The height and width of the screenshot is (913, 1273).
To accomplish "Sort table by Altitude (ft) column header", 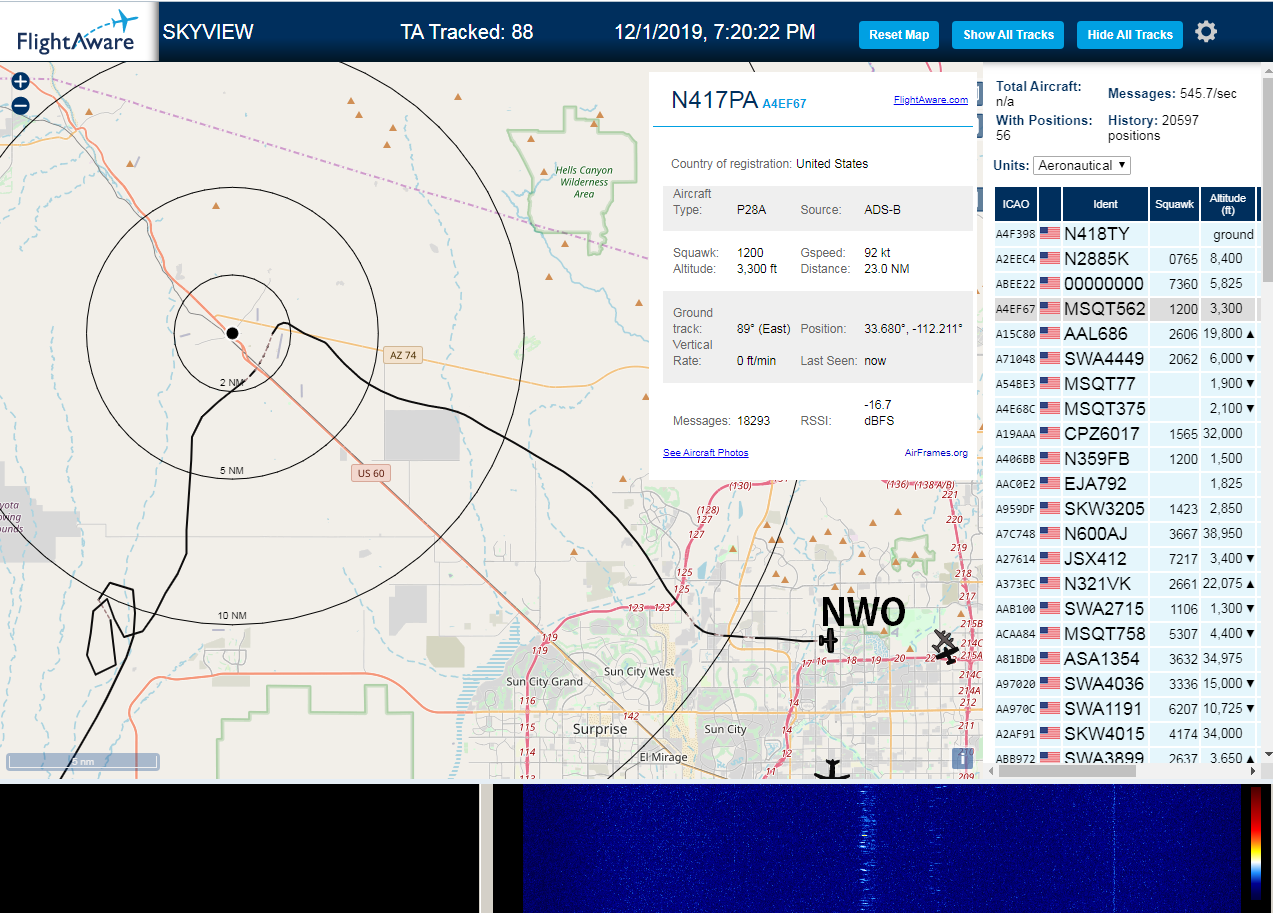I will [x=1227, y=204].
